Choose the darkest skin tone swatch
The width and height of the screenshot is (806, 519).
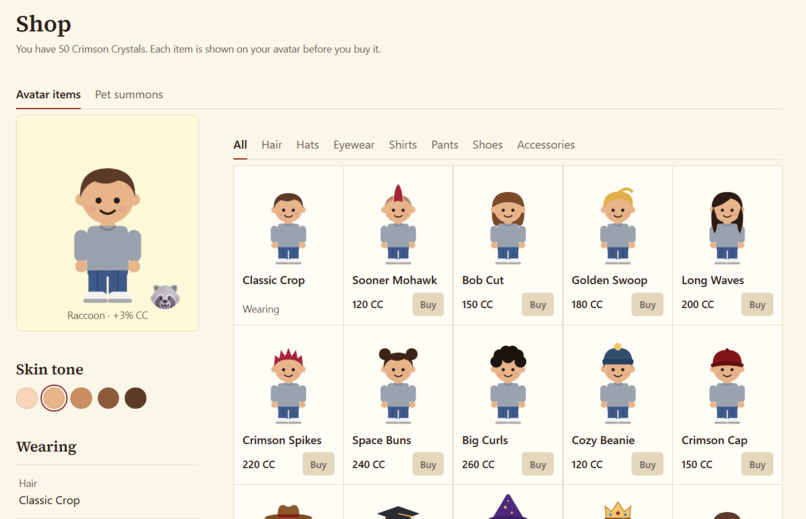click(136, 398)
